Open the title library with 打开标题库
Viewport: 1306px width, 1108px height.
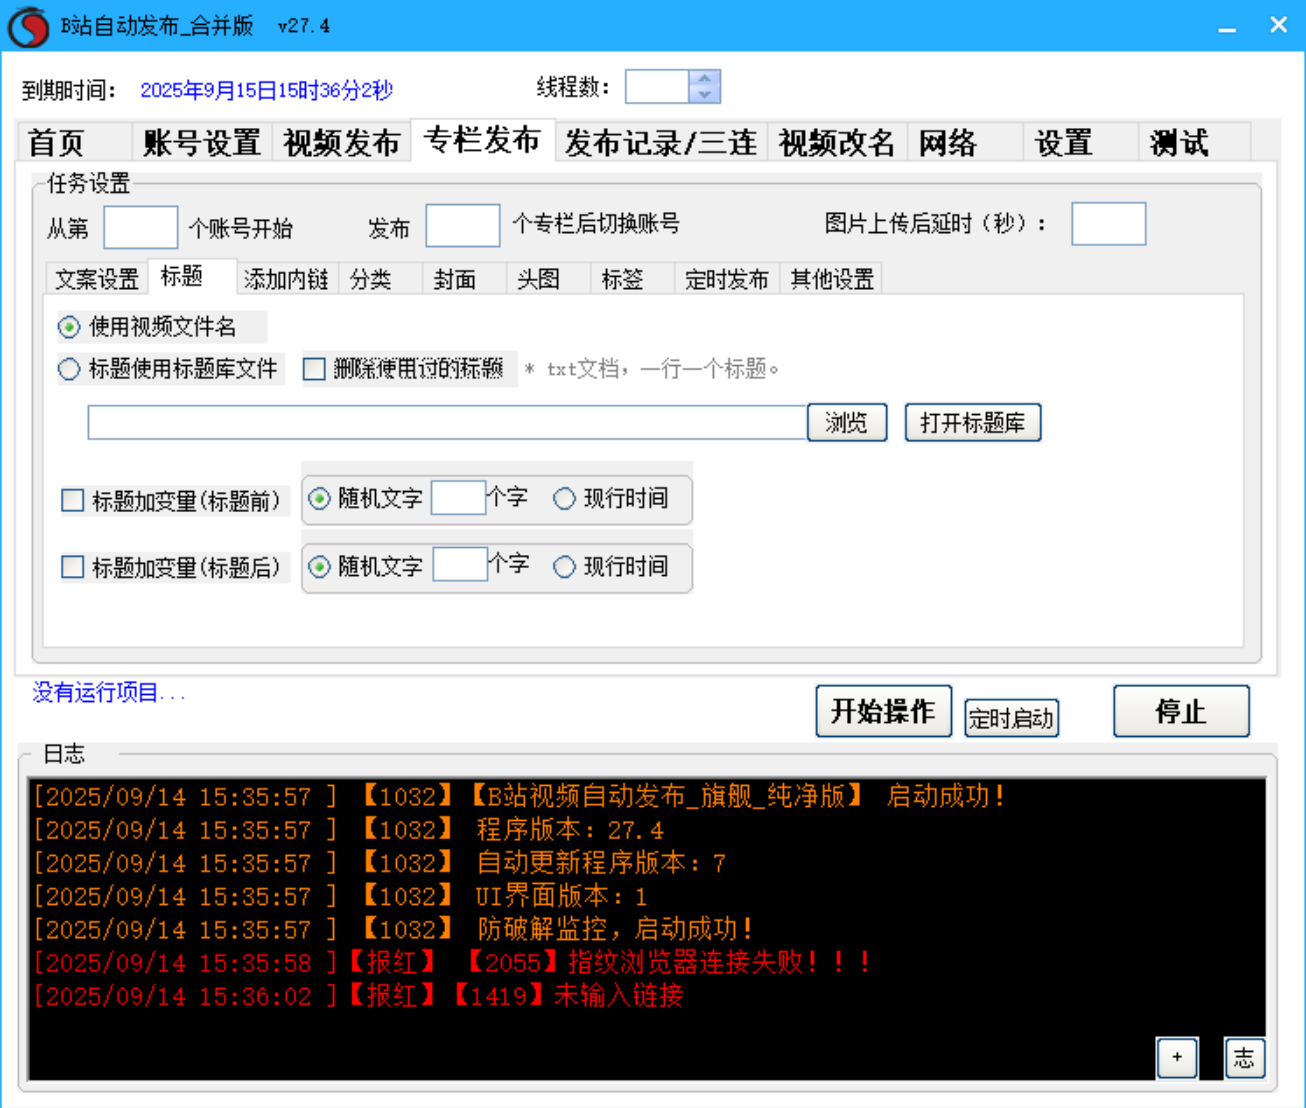click(x=972, y=421)
